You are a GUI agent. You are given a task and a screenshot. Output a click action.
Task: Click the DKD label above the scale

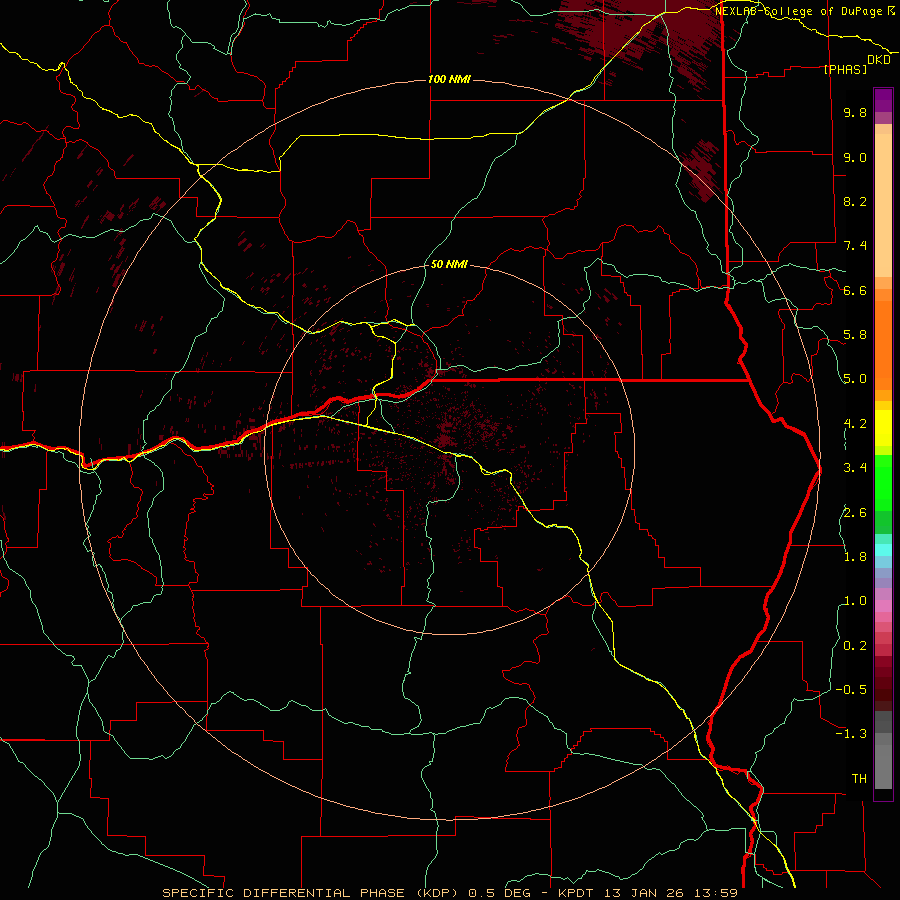coord(879,60)
